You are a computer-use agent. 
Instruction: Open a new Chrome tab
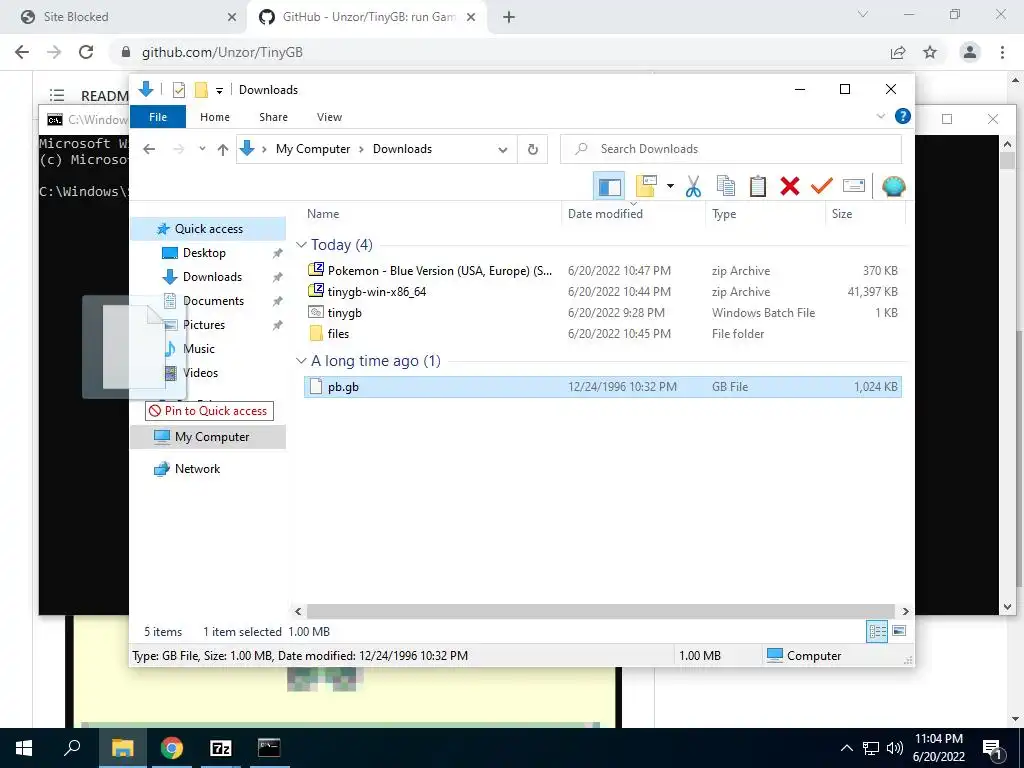[509, 18]
